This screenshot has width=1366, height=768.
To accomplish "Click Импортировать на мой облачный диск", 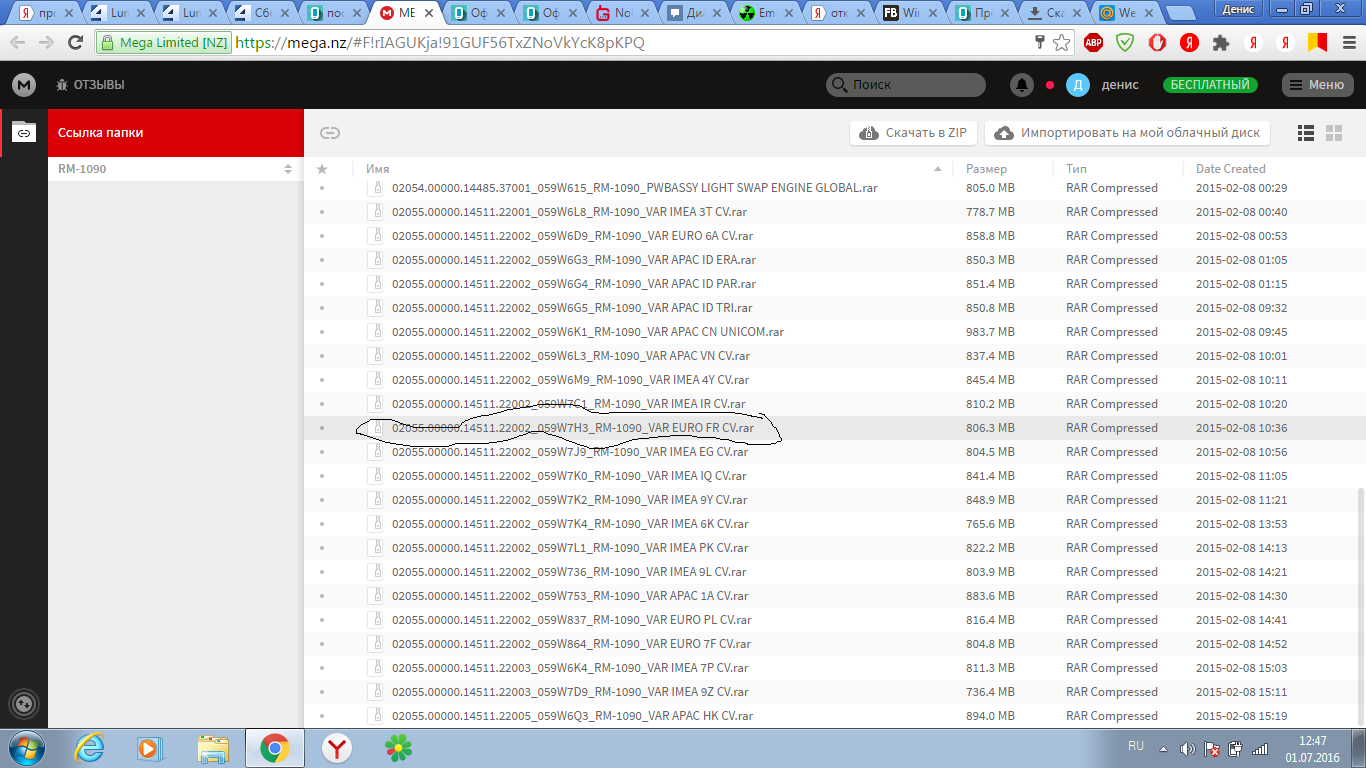I will pyautogui.click(x=1127, y=133).
